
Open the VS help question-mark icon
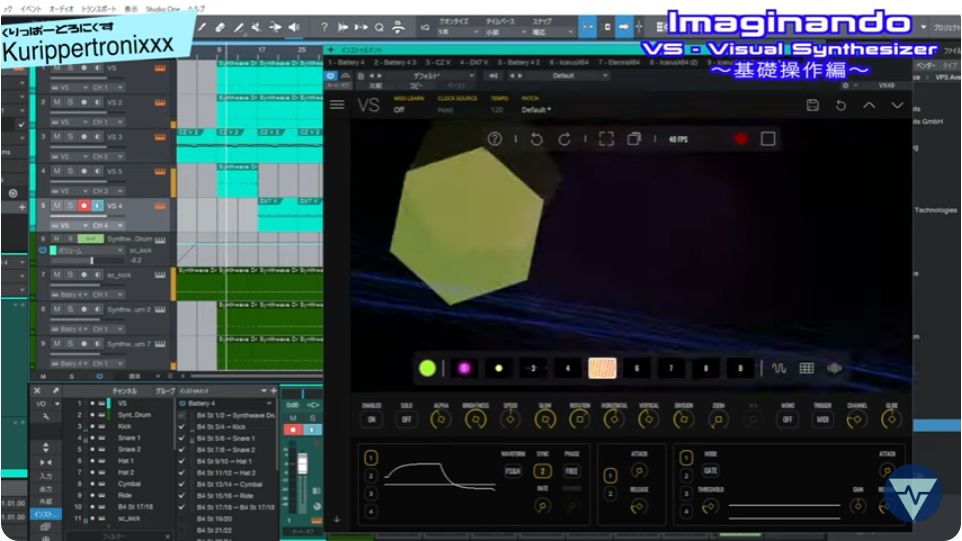click(x=494, y=139)
